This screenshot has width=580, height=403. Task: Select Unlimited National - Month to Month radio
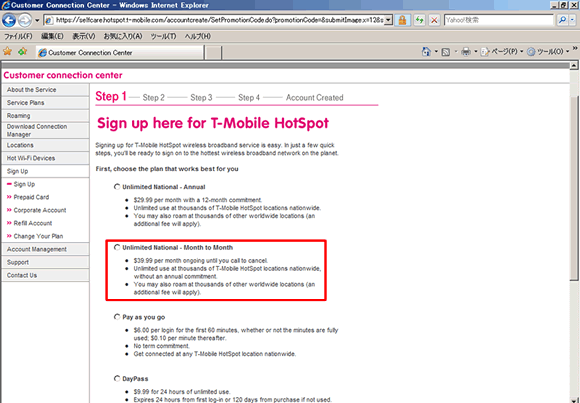click(117, 247)
